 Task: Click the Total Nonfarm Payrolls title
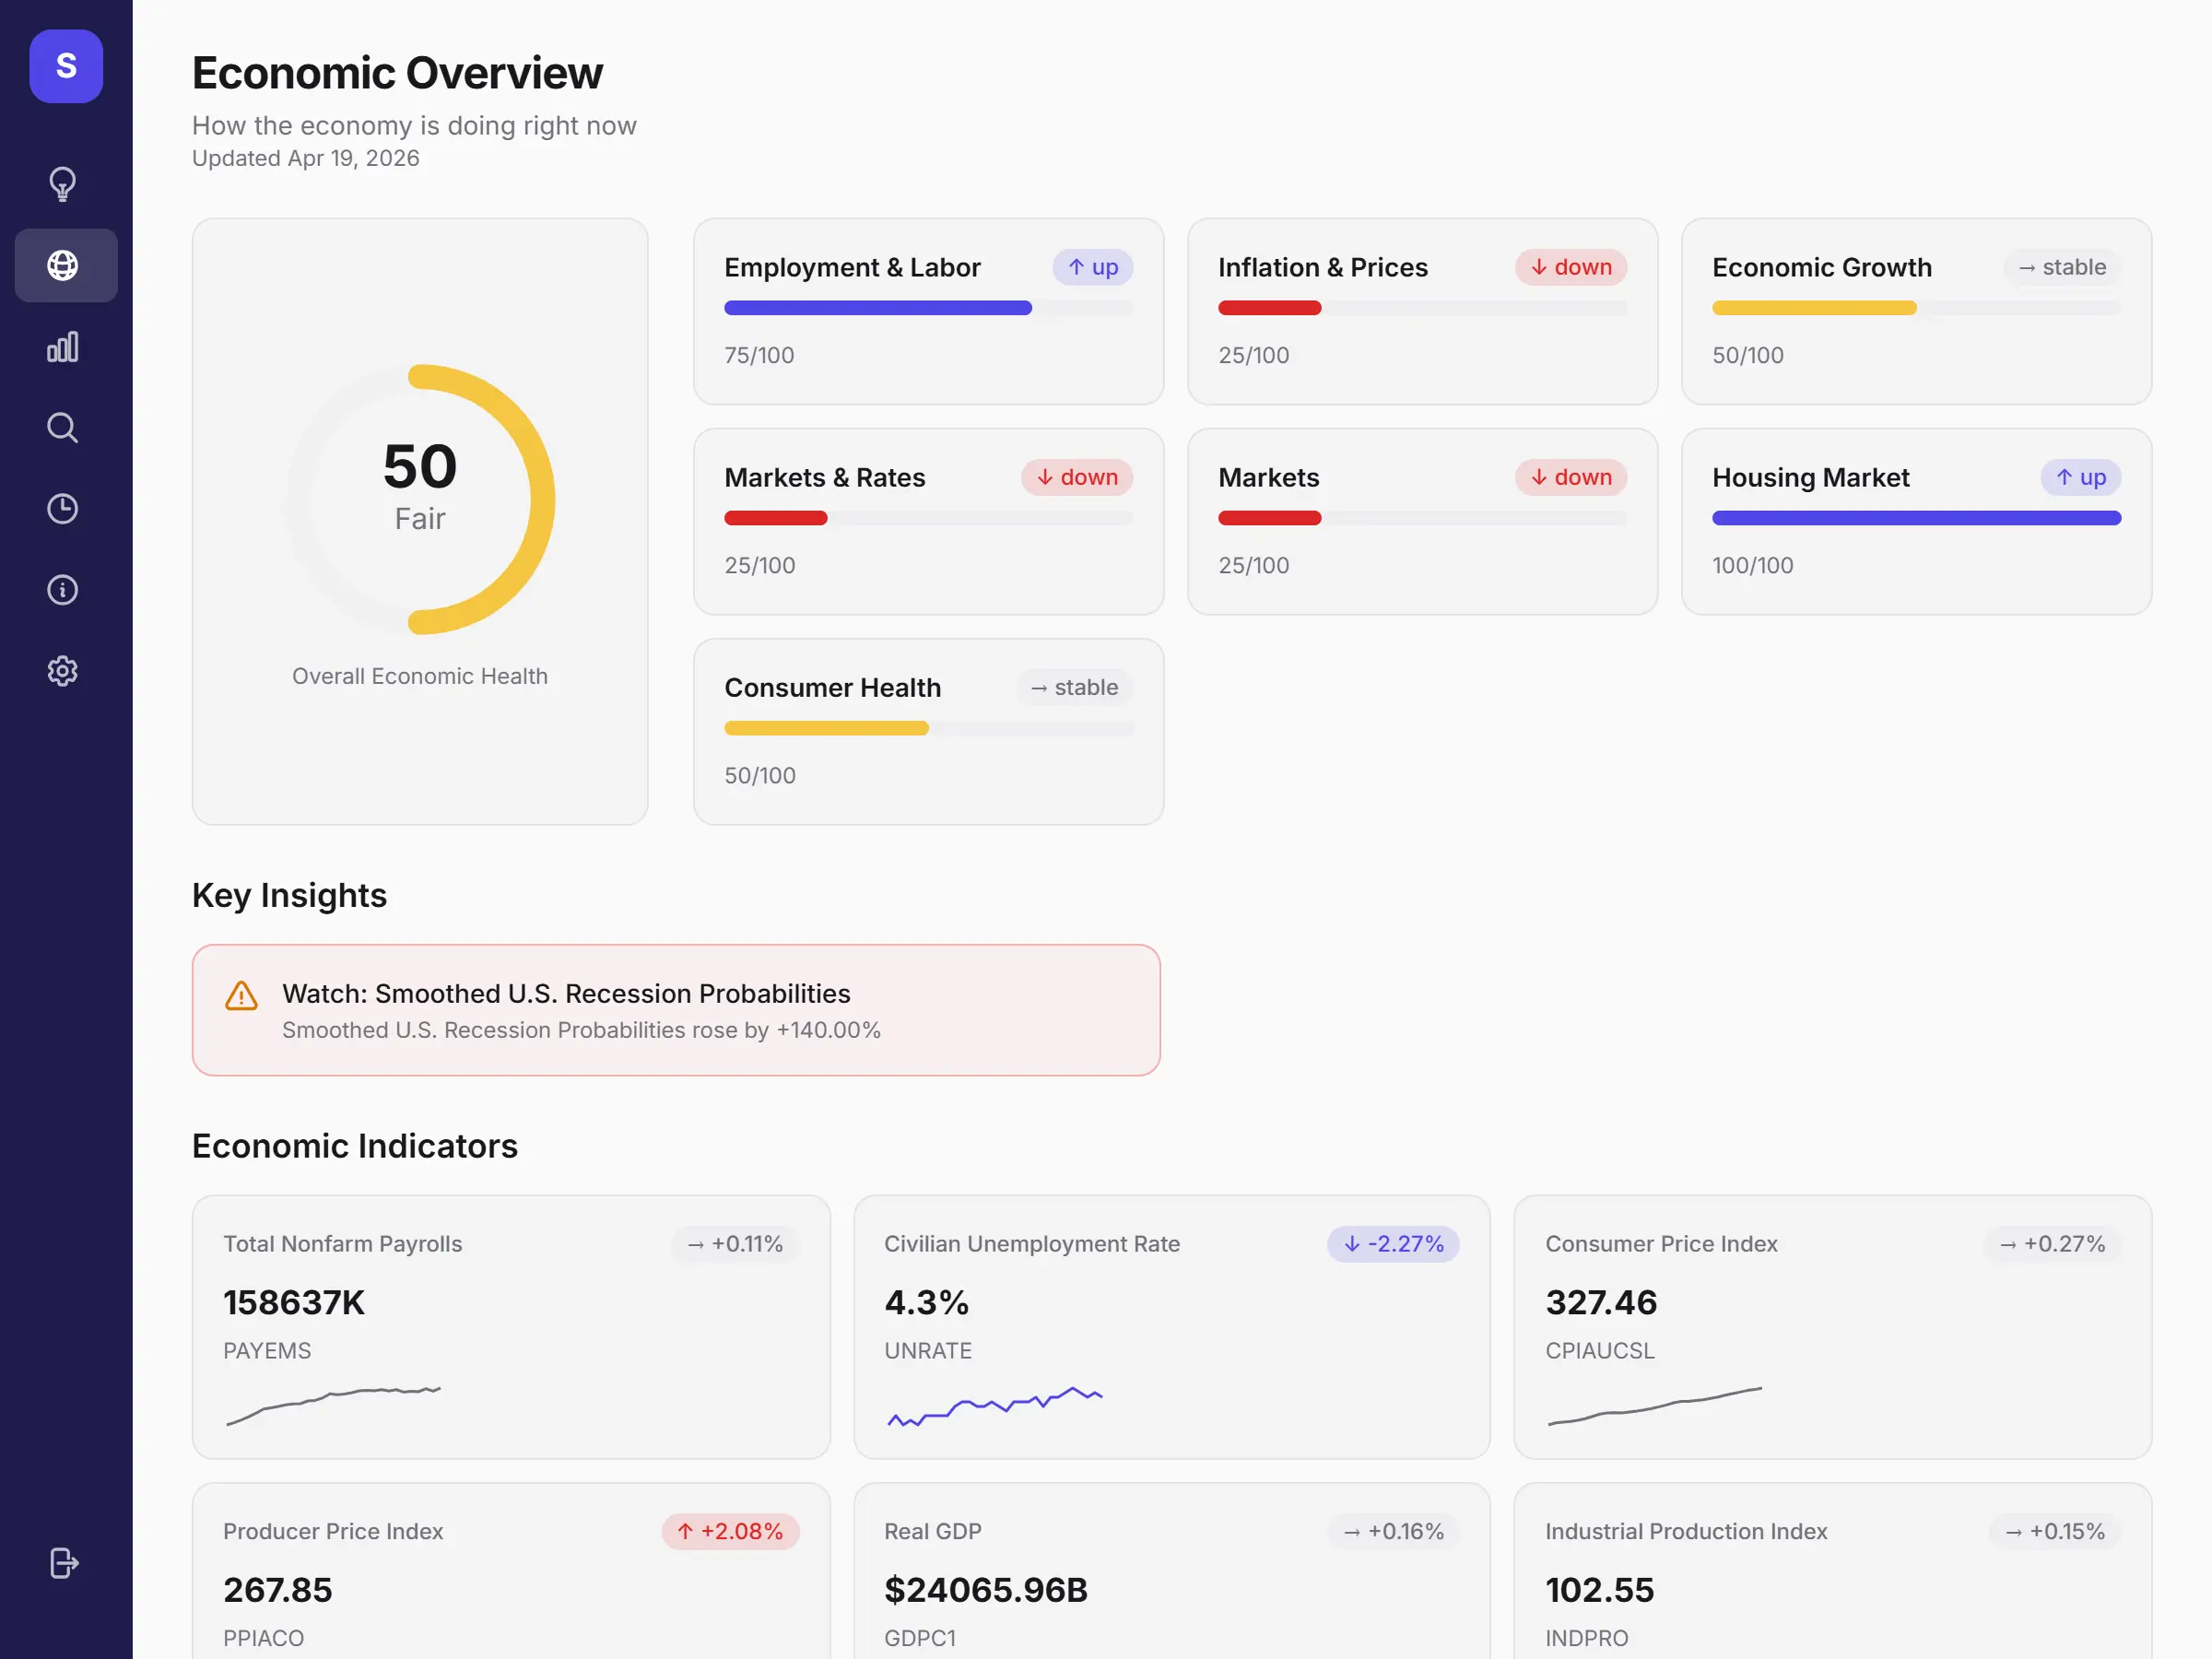point(342,1244)
